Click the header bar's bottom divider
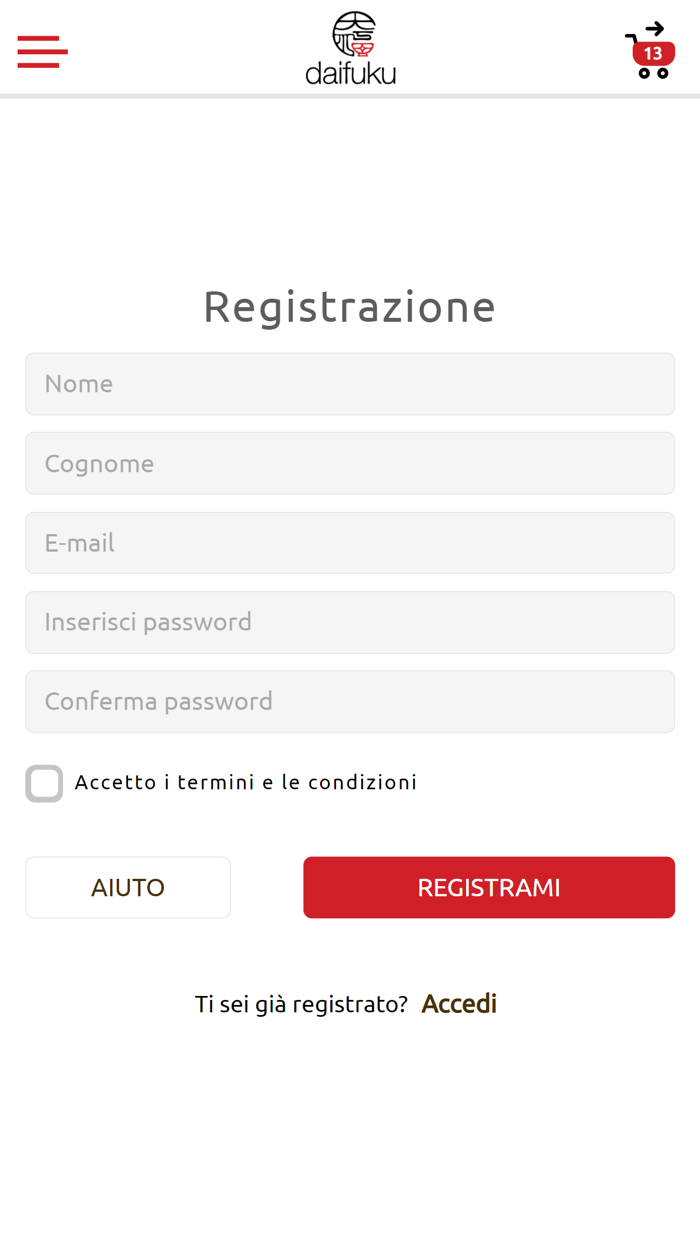 pos(350,96)
